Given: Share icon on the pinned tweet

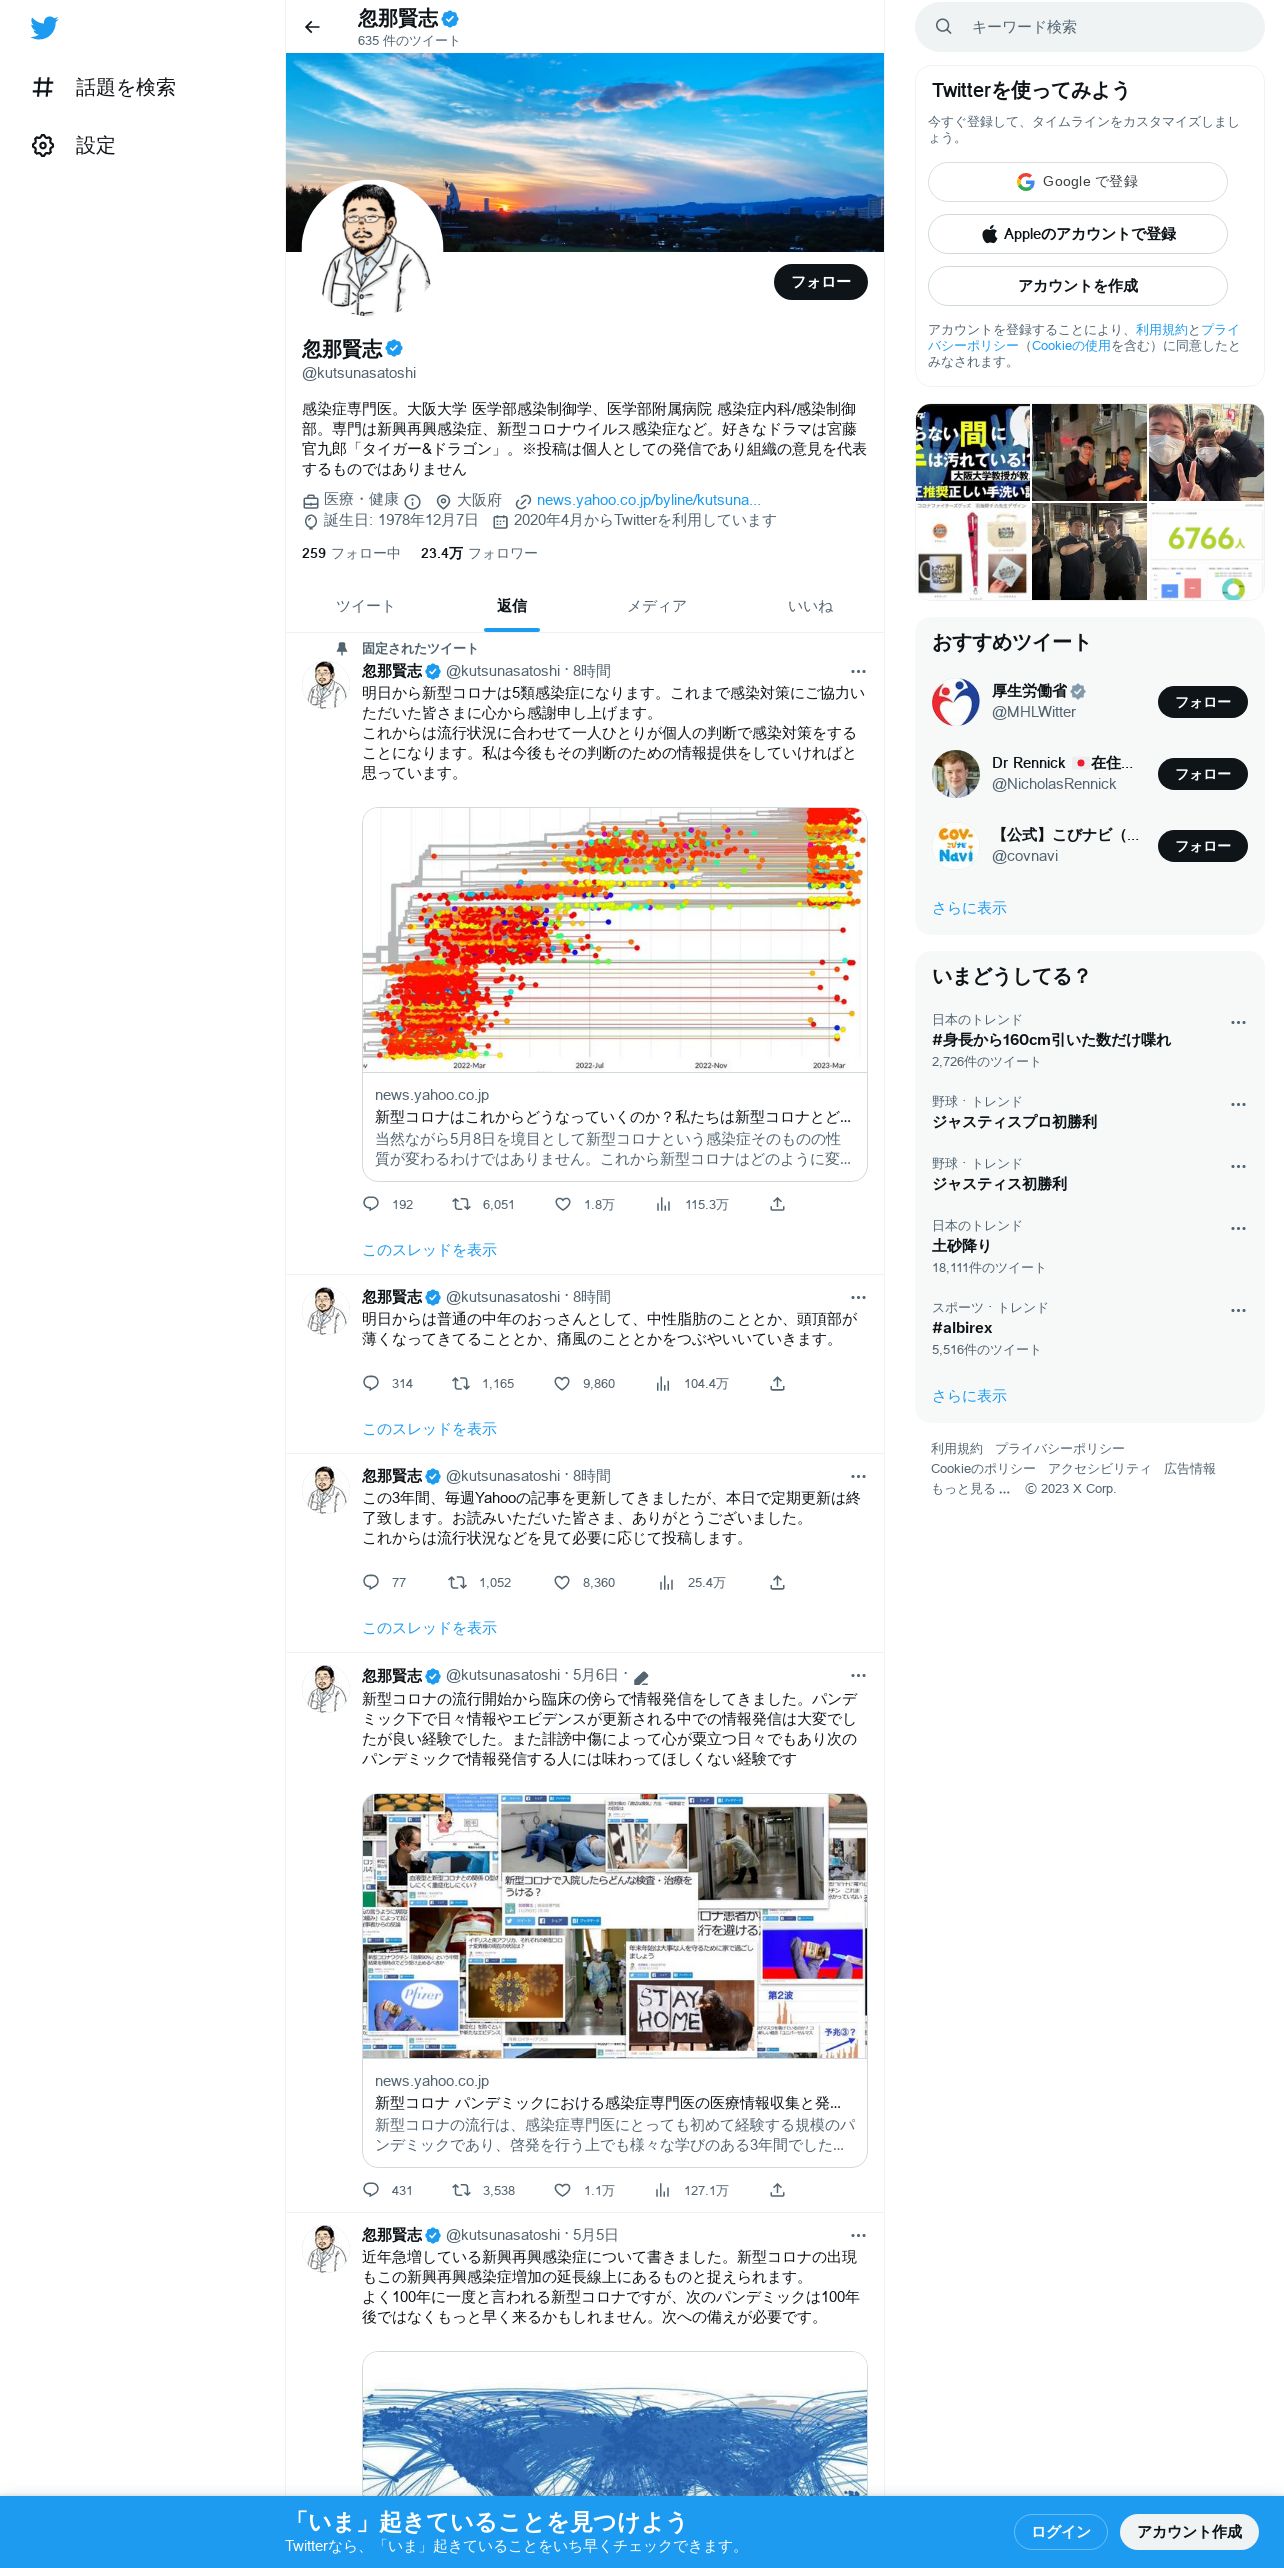Looking at the screenshot, I should [x=777, y=1204].
